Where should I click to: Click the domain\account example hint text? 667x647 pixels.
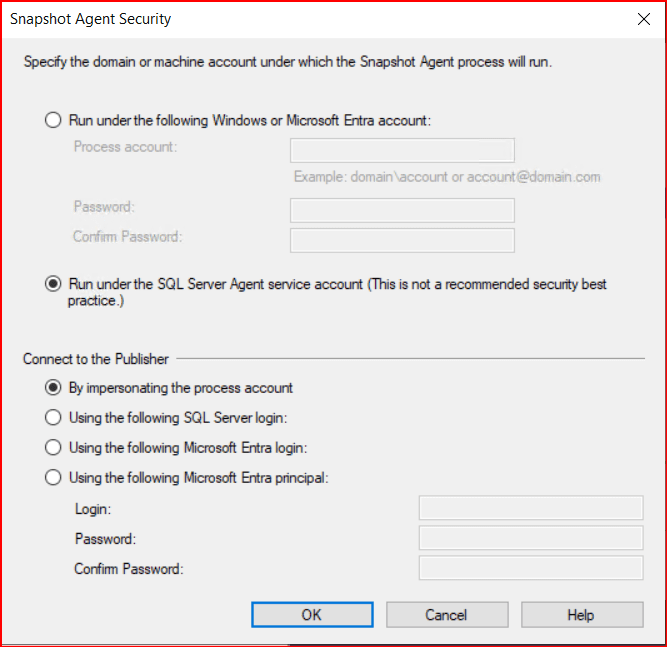point(447,177)
